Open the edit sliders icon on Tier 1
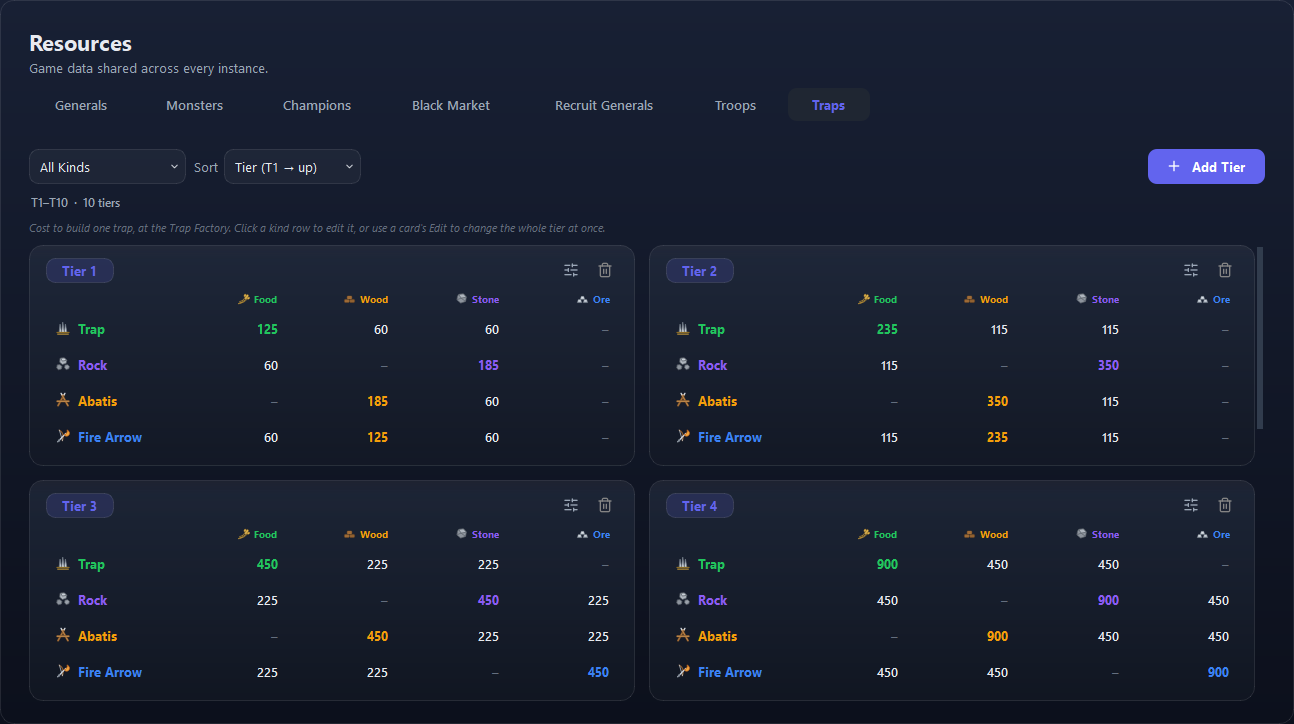 point(571,270)
